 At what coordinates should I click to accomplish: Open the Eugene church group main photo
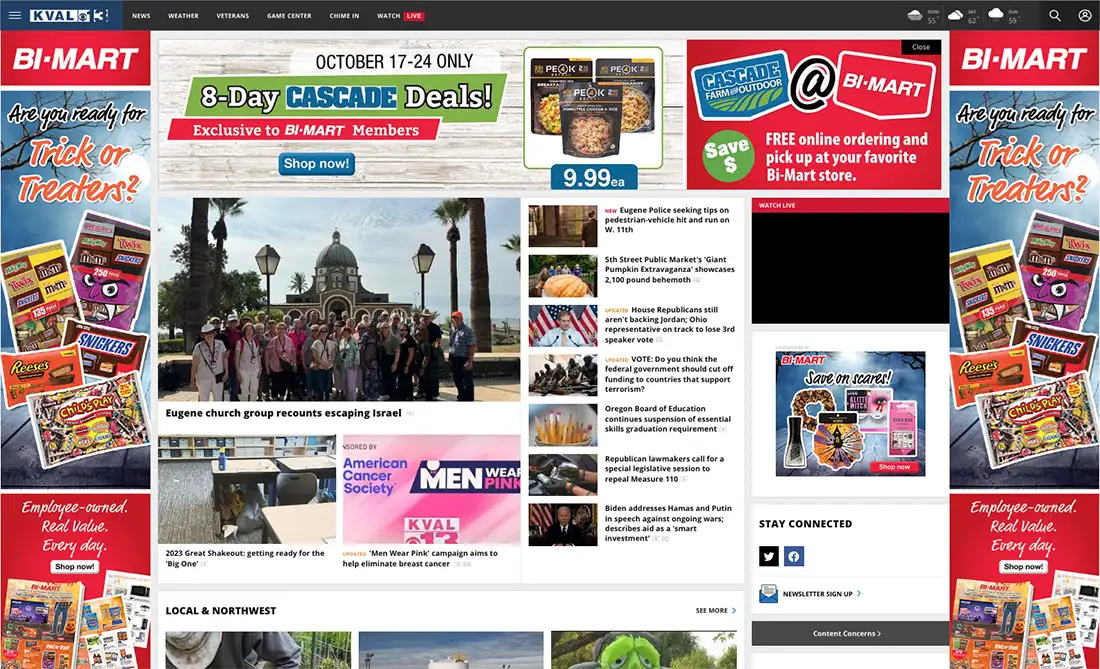tap(339, 299)
